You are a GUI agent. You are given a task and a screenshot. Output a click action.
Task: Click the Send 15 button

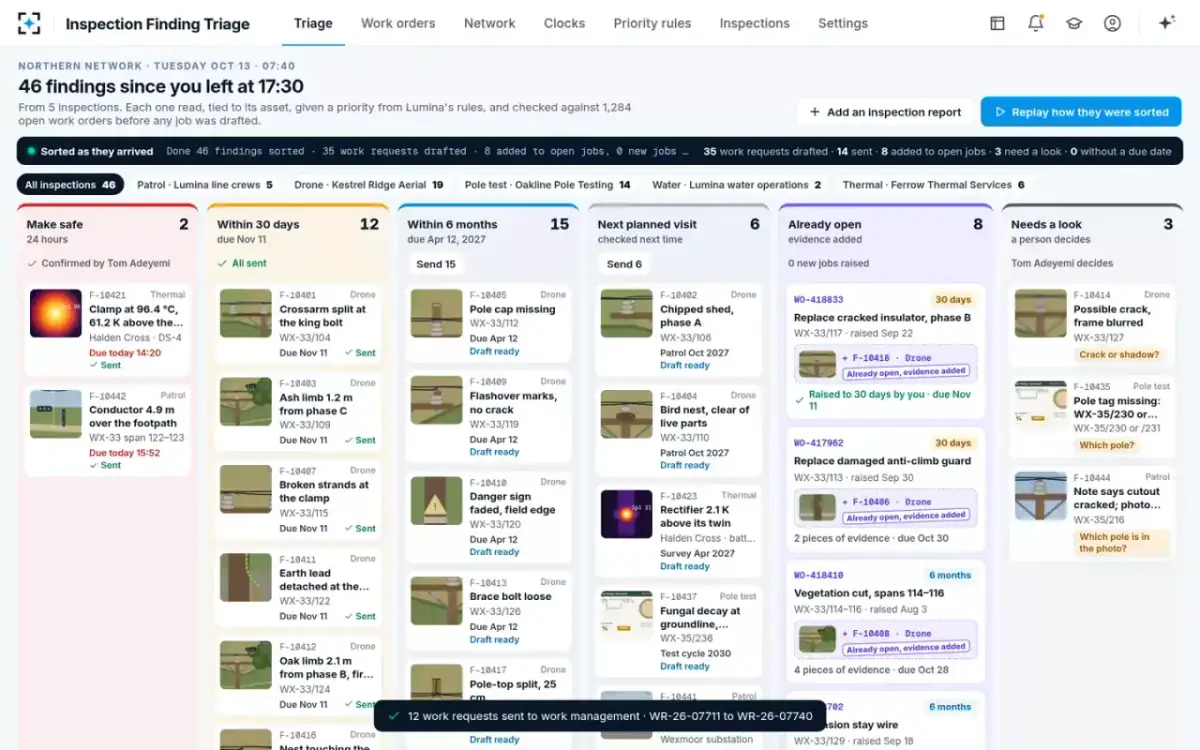coord(436,264)
